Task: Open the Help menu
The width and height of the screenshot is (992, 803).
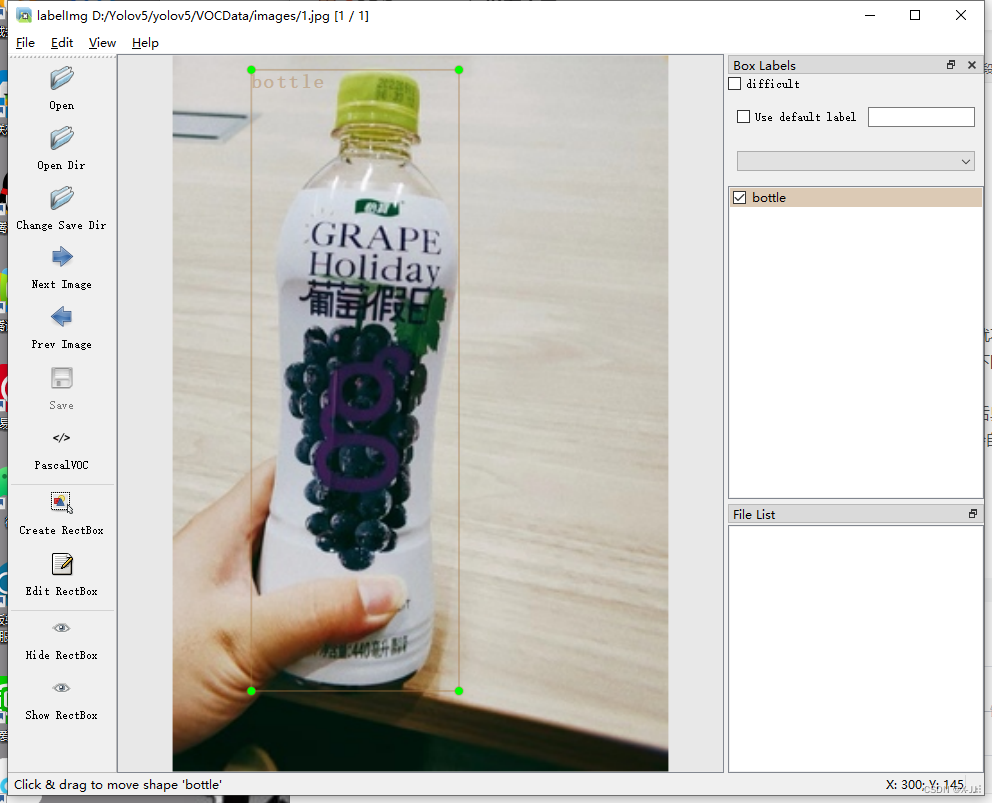Action: [145, 42]
